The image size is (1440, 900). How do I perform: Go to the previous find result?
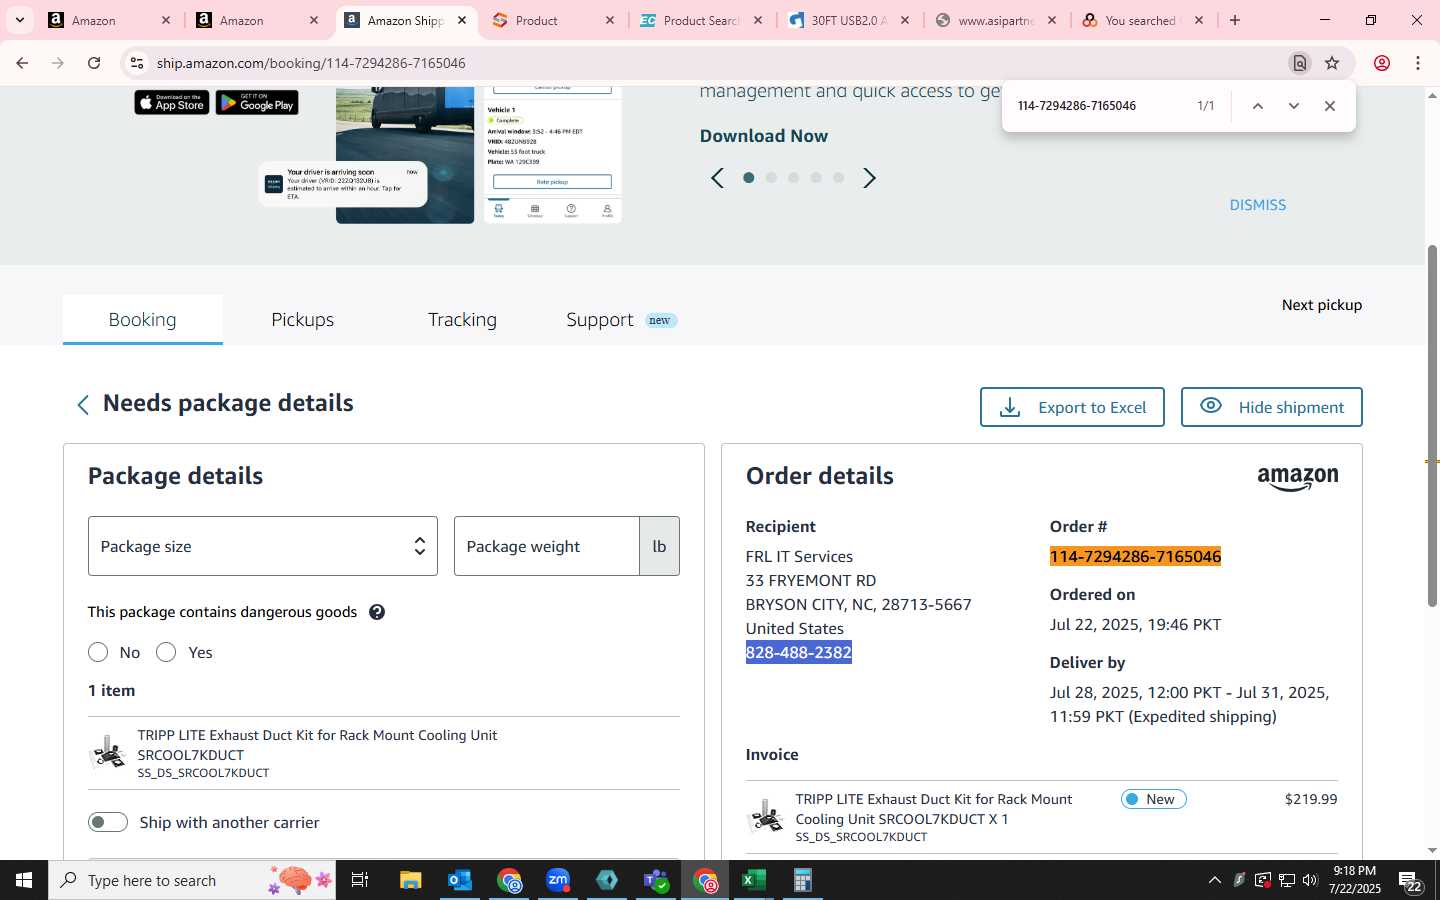click(1258, 106)
